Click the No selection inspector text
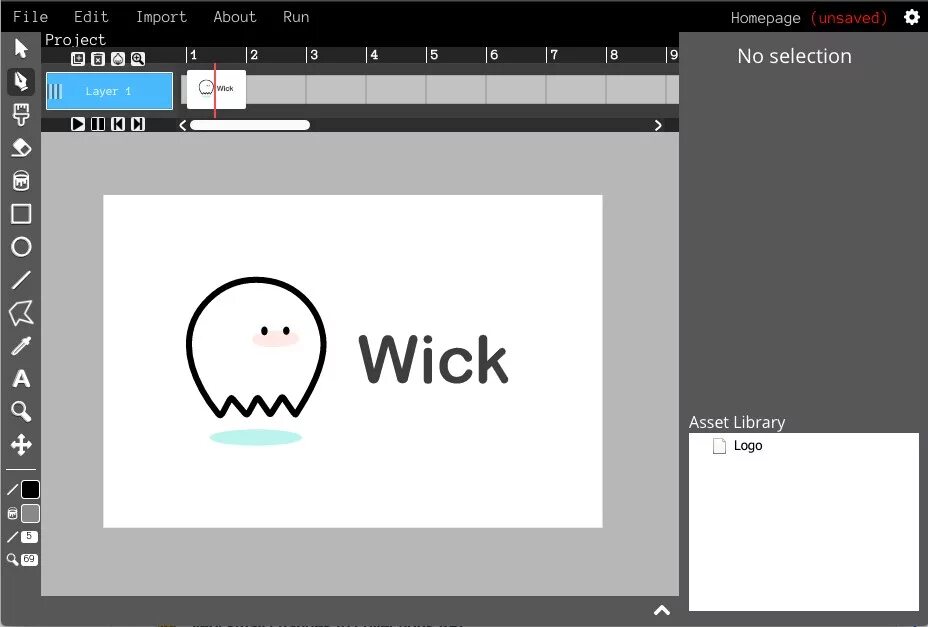 (794, 56)
